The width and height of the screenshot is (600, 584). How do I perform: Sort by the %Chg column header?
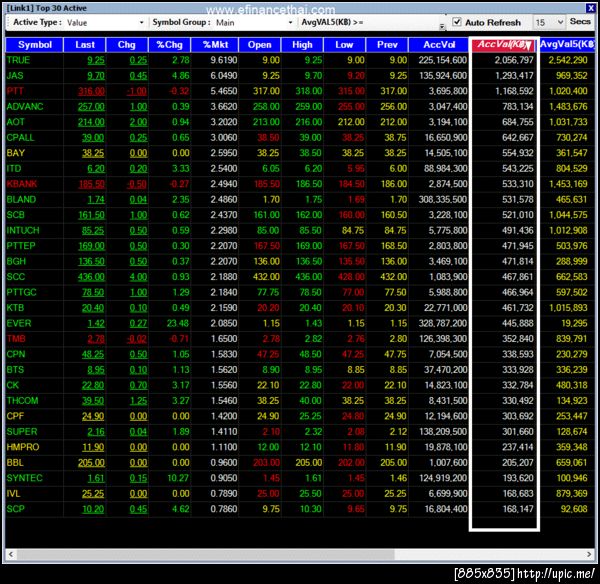(x=170, y=45)
